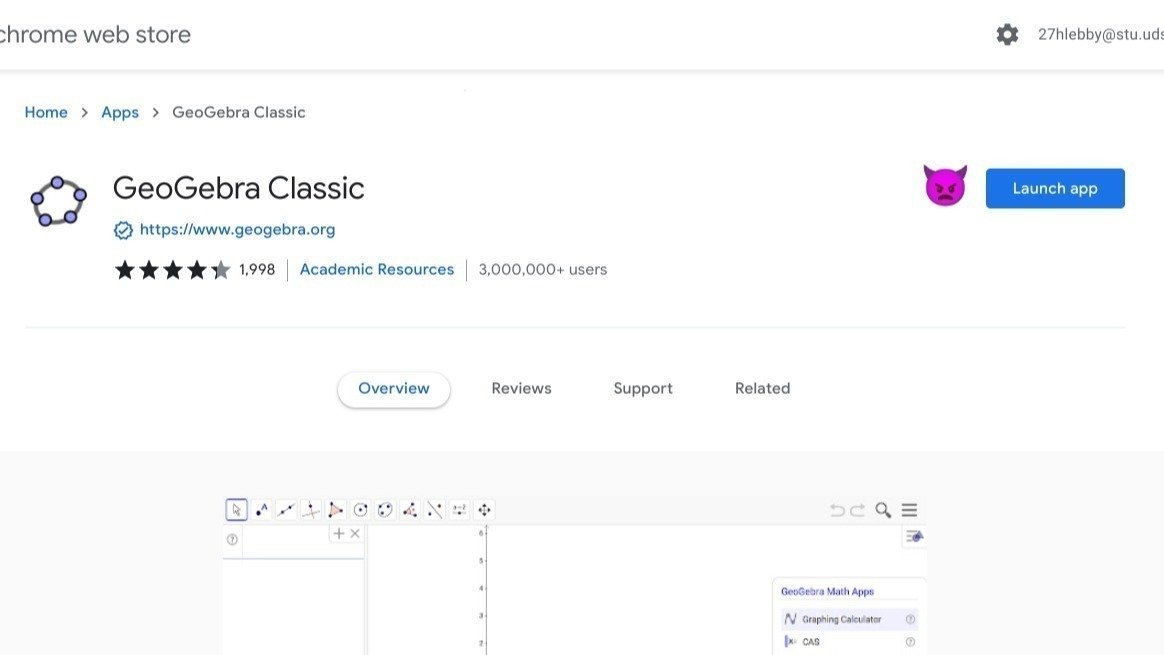Navigate to Home breadcrumb
The width and height of the screenshot is (1164, 655).
pos(46,113)
